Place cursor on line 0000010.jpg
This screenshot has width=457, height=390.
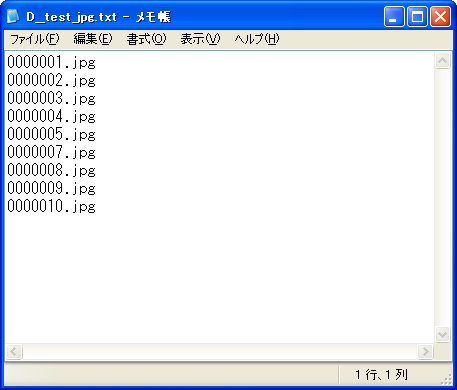[x=52, y=206]
